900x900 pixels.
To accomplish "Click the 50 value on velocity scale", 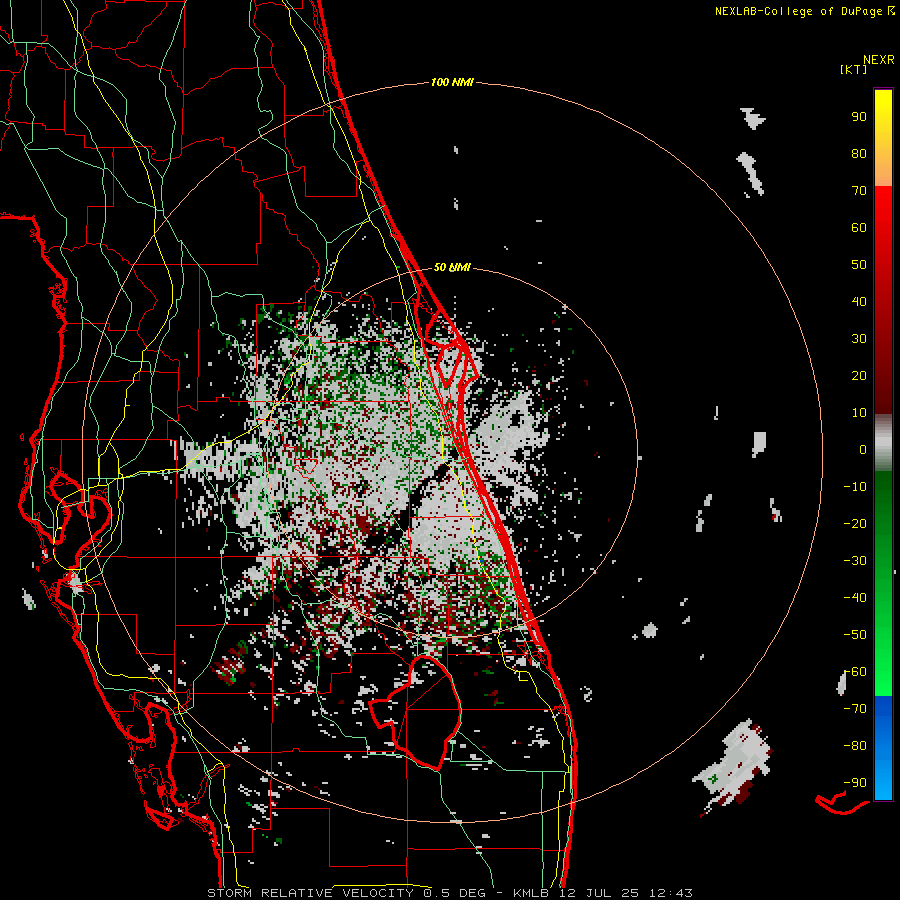I will point(859,265).
